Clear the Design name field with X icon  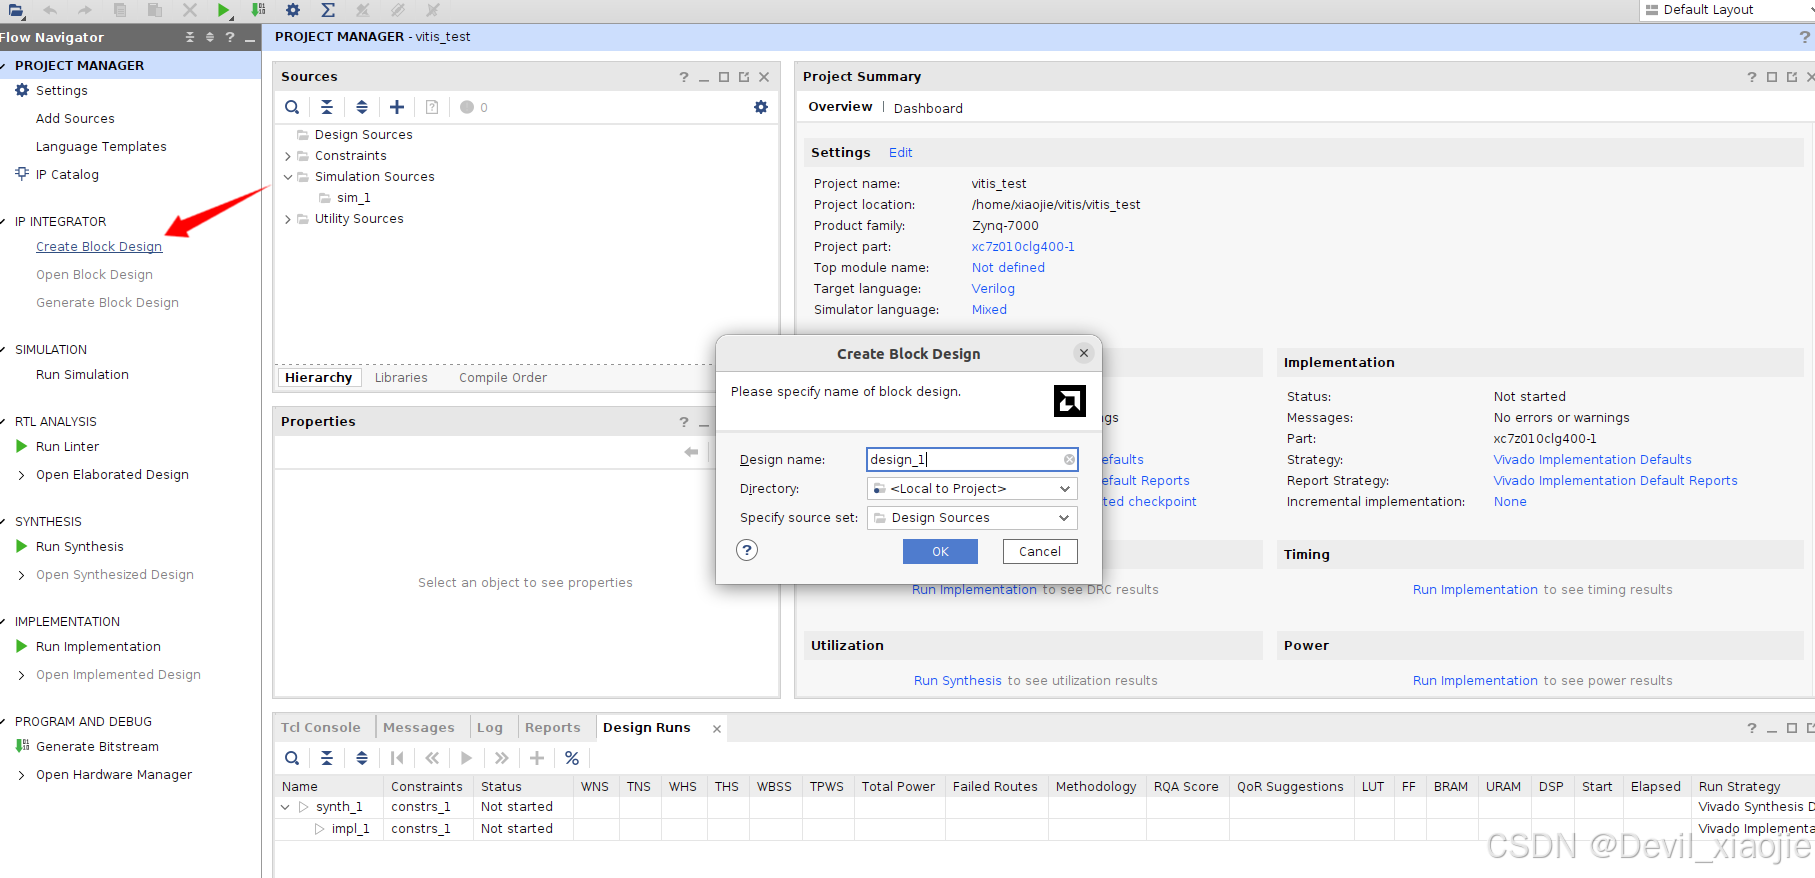[1069, 460]
